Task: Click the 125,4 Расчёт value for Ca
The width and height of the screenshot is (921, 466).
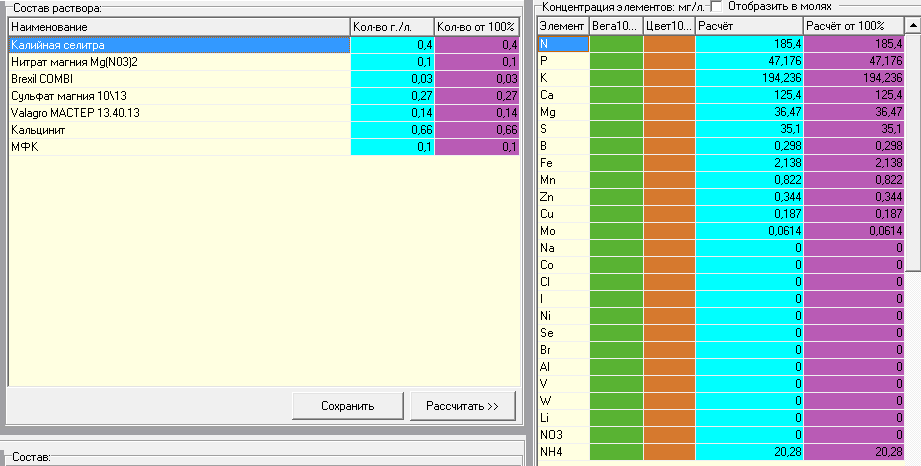Action: [749, 95]
